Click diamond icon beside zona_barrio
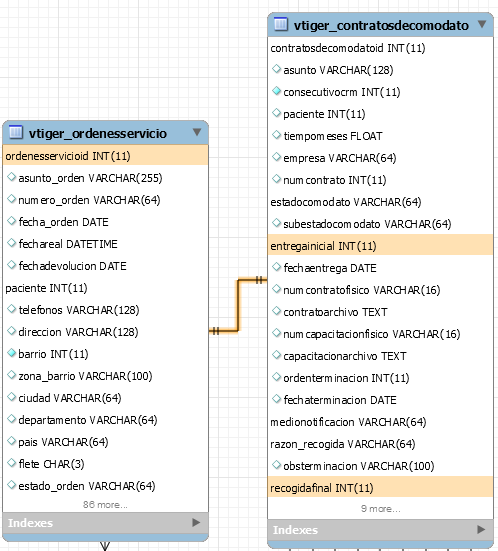 (x=12, y=375)
